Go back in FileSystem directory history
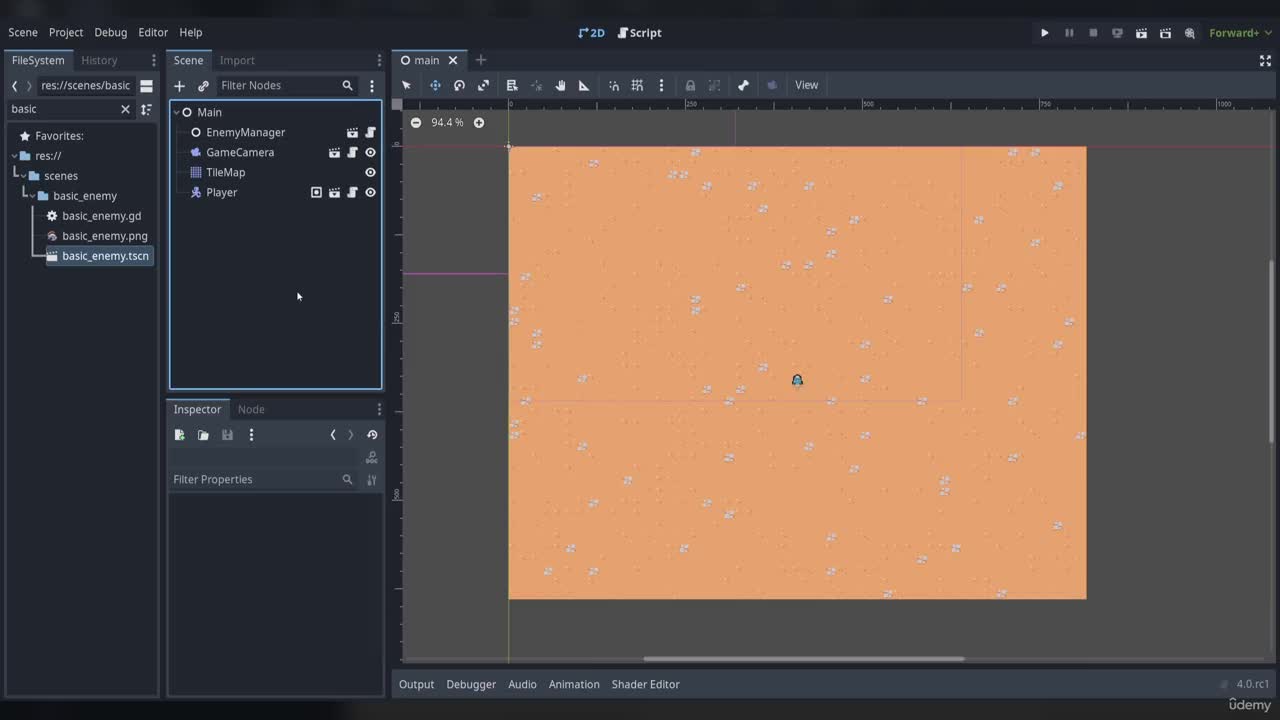This screenshot has width=1280, height=720. point(14,86)
